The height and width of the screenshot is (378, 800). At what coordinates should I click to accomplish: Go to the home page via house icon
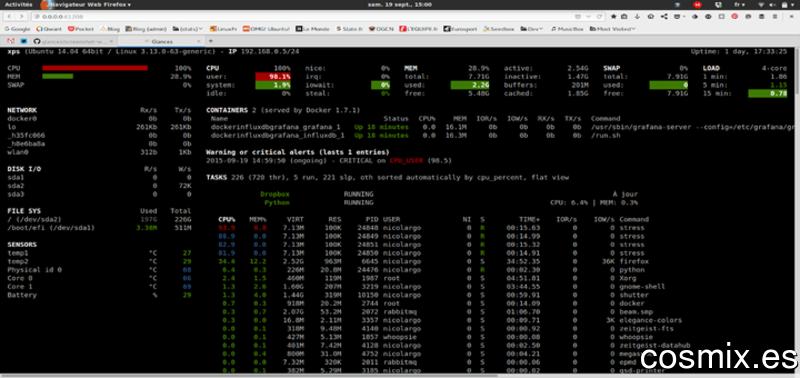pyautogui.click(x=651, y=16)
